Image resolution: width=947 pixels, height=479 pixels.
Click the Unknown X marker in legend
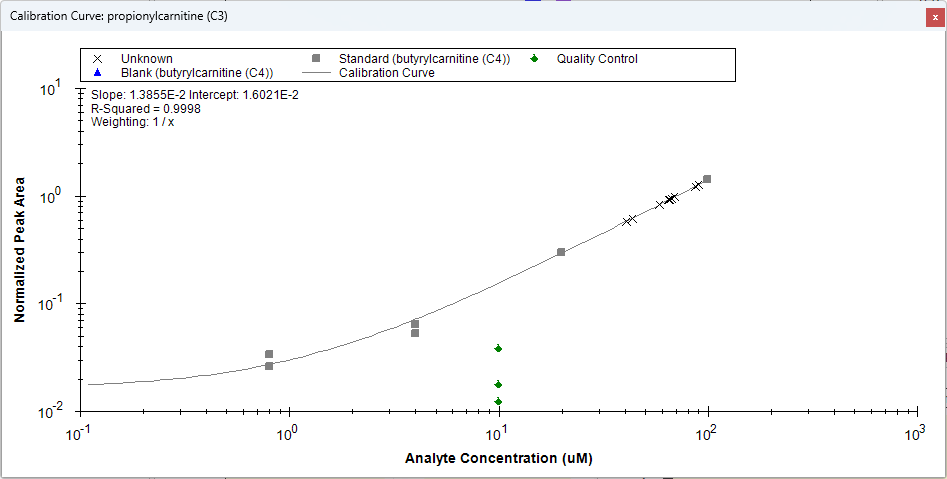point(97,59)
